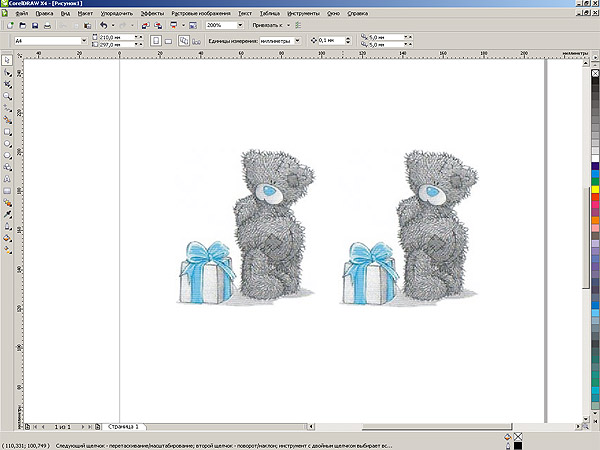The width and height of the screenshot is (600, 450).
Task: Select the Table tool
Action: 7,191
